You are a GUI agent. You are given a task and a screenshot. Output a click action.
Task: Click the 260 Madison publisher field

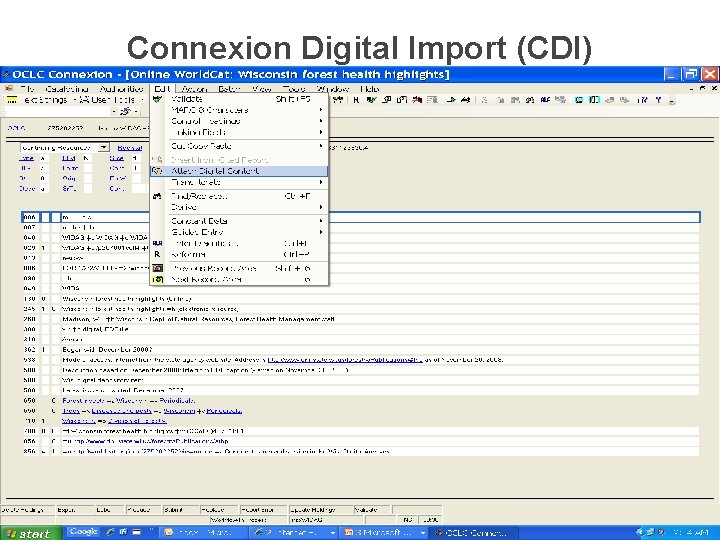click(380, 319)
